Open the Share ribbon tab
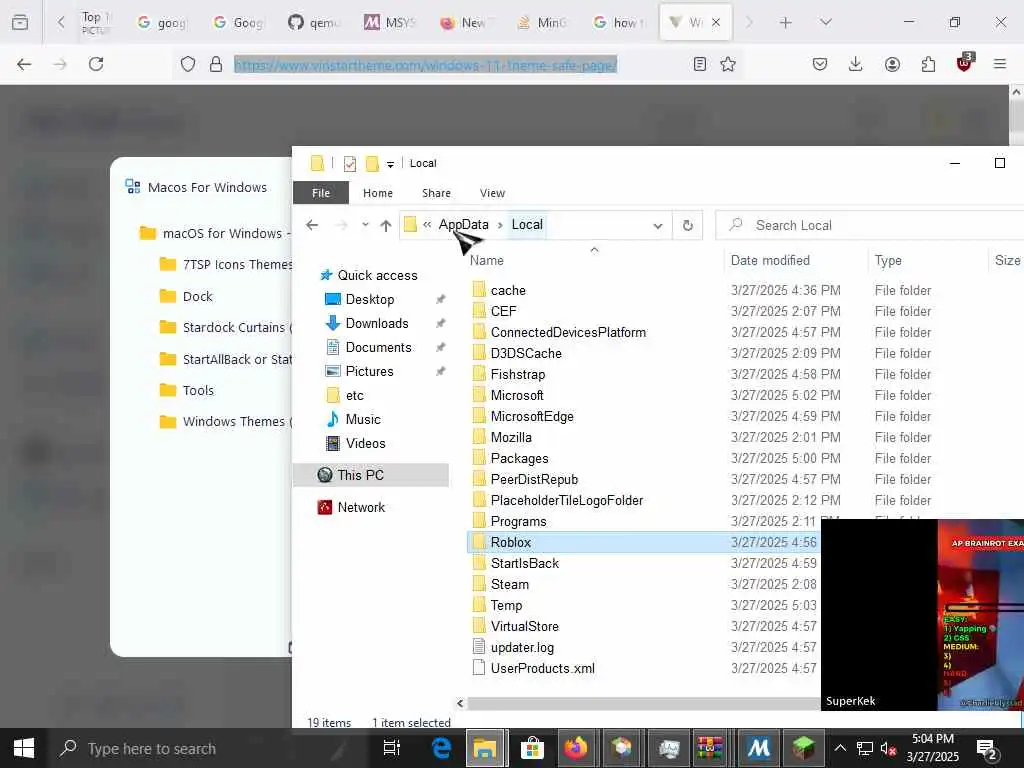Screen dimensions: 1024x768 (x=436, y=193)
